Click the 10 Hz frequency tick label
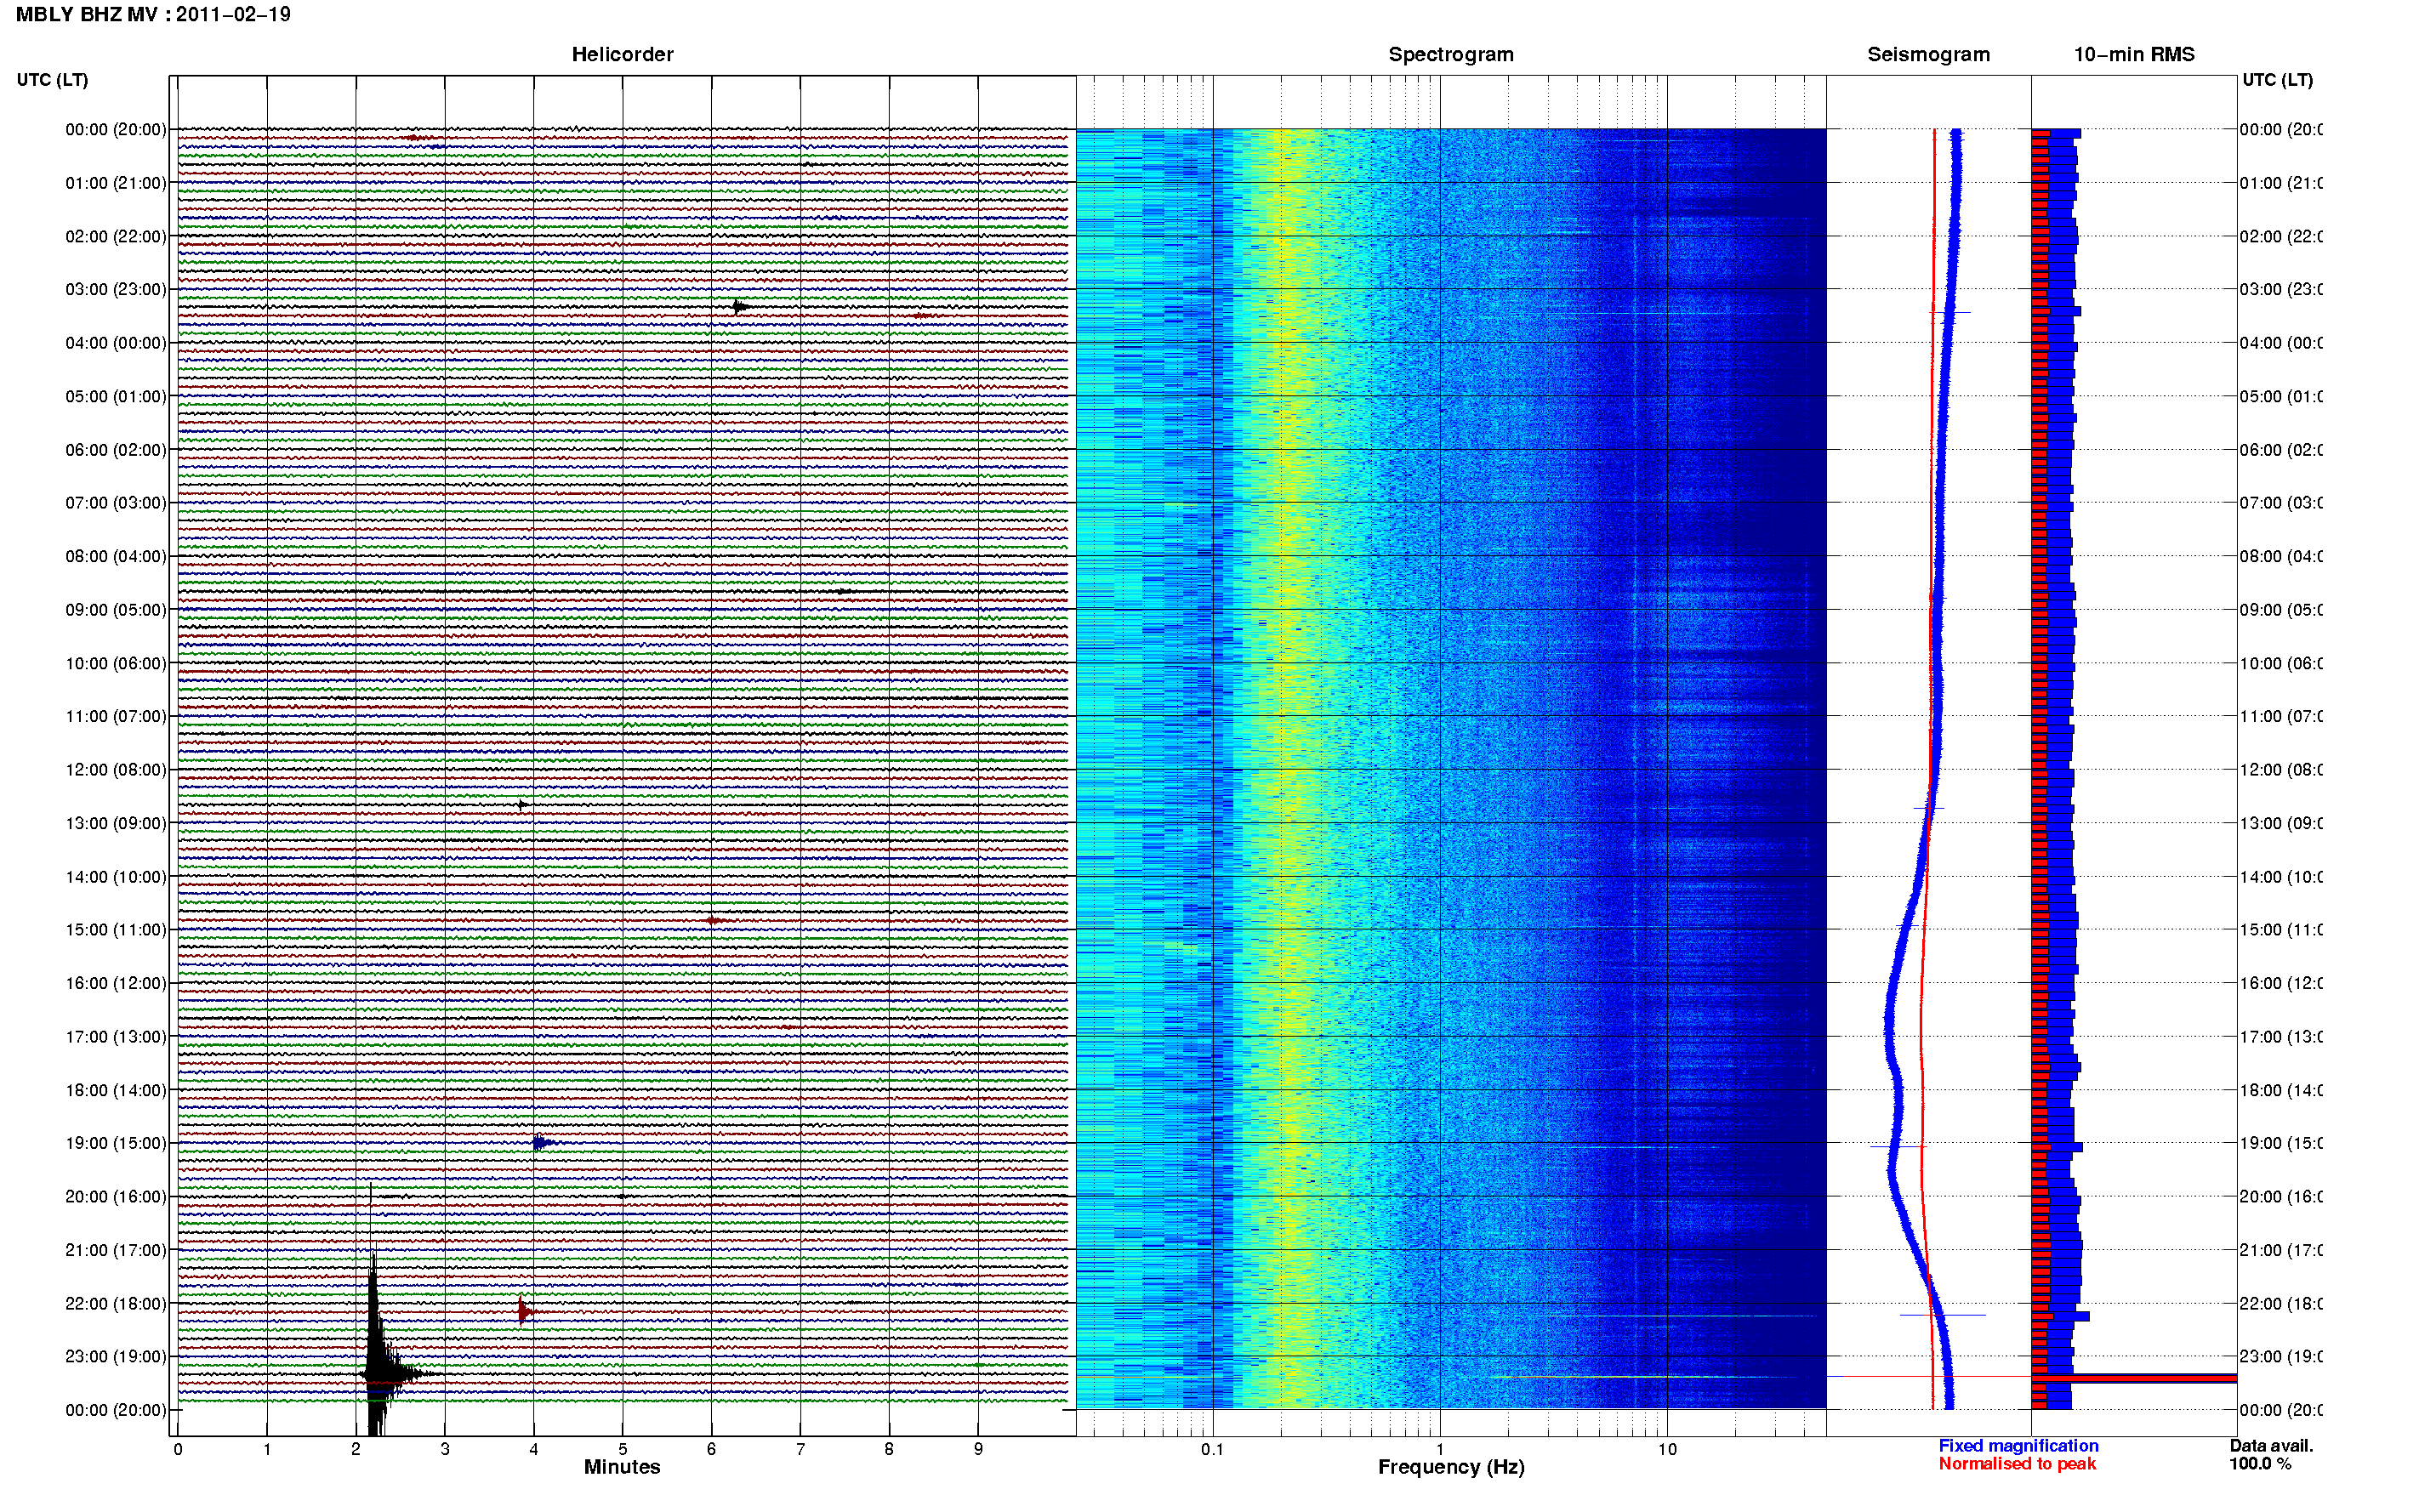Screen dimensions: 2419x1512 coord(1667,1449)
